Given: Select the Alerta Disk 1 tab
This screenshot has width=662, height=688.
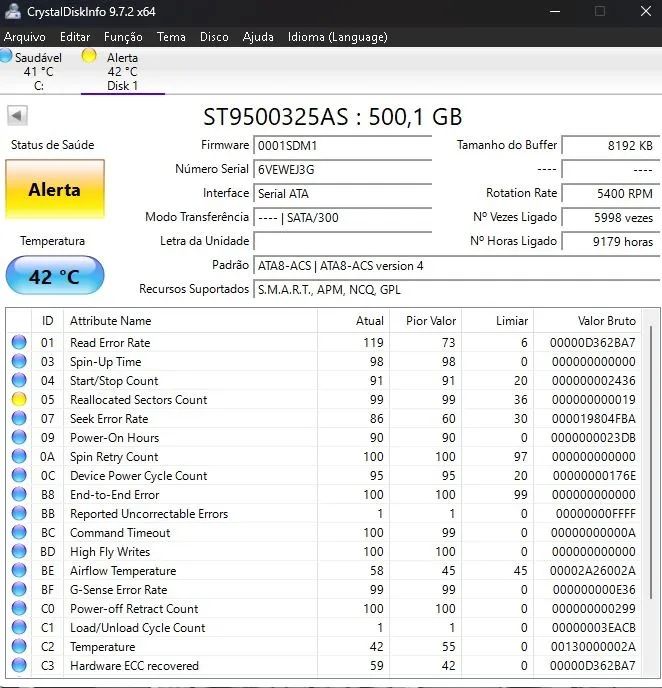Looking at the screenshot, I should (123, 71).
